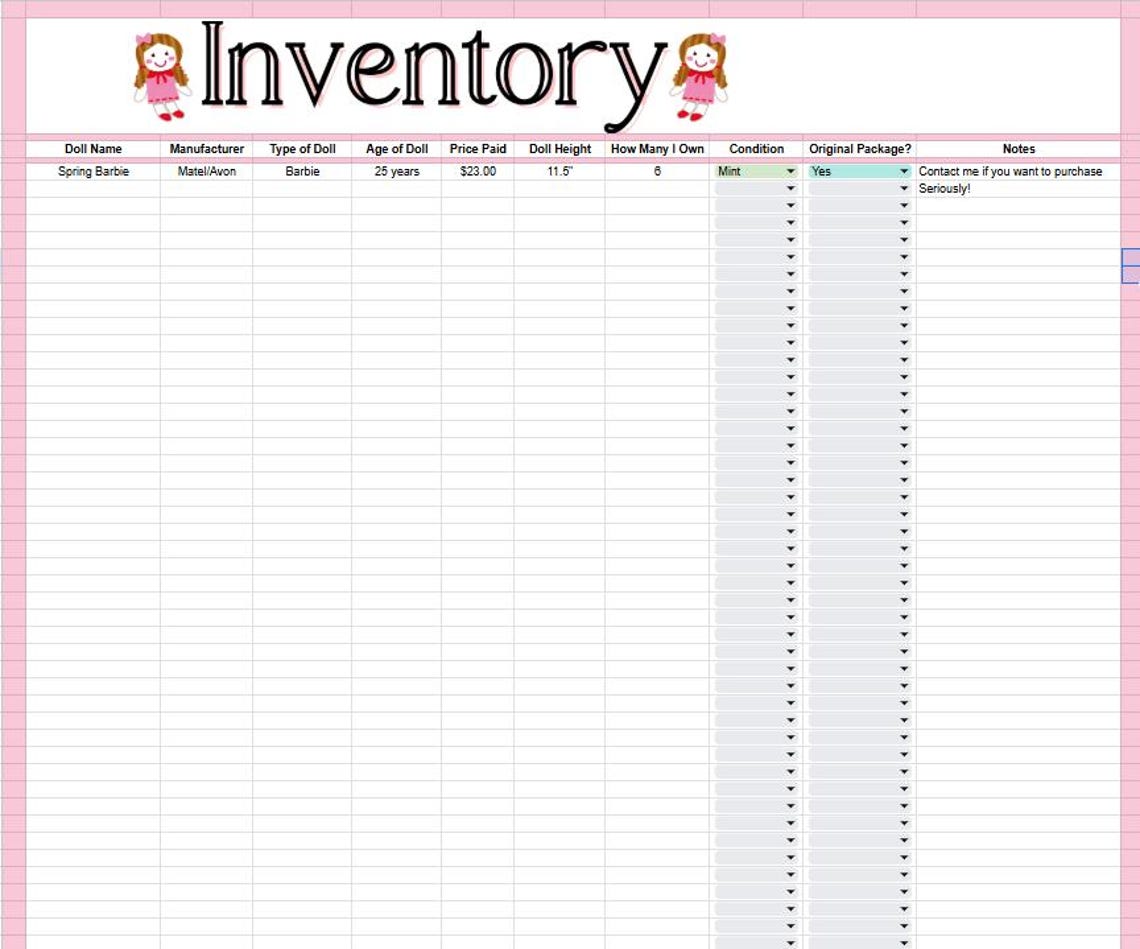The height and width of the screenshot is (949, 1140).
Task: Click the left doll image beside Inventory
Action: (161, 76)
